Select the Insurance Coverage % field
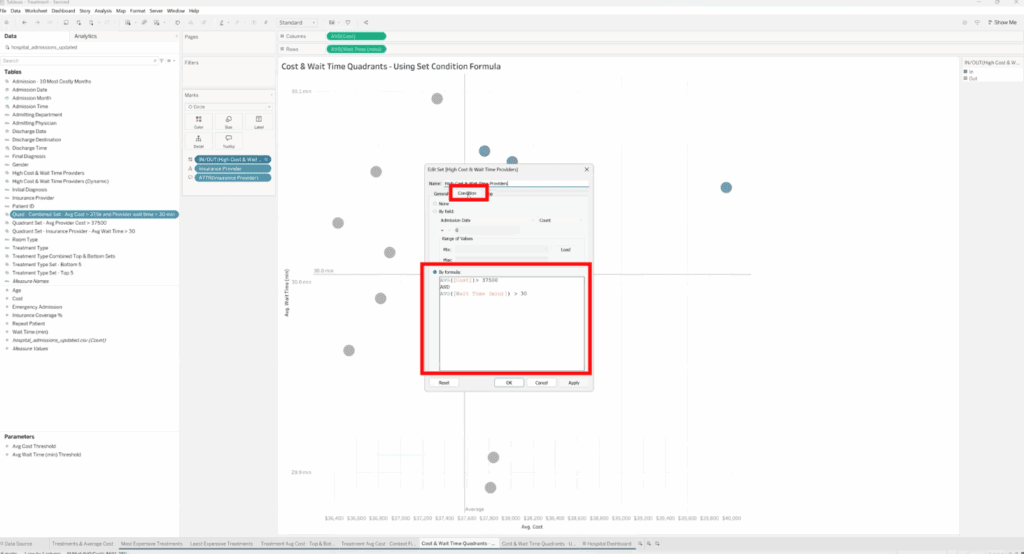Screen dimensions: 1024x554 point(37,315)
